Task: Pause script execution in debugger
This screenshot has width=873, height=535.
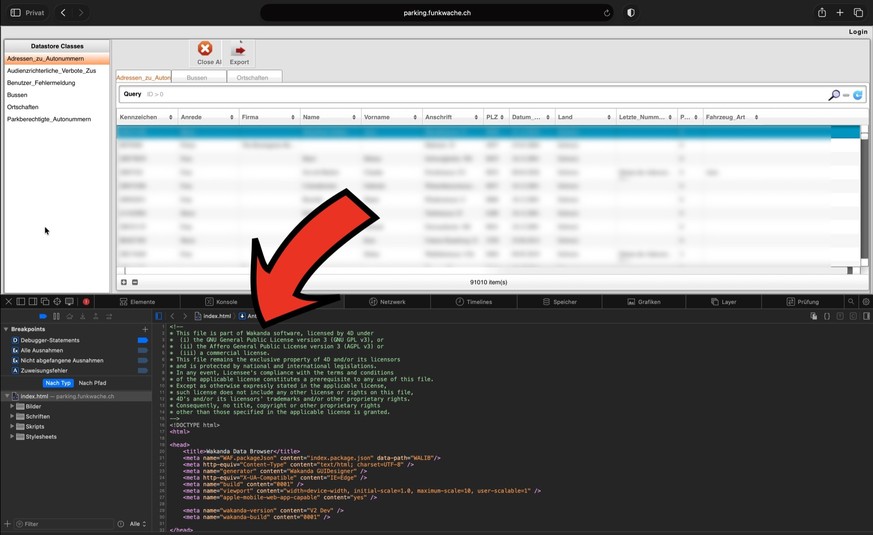Action: 56,316
